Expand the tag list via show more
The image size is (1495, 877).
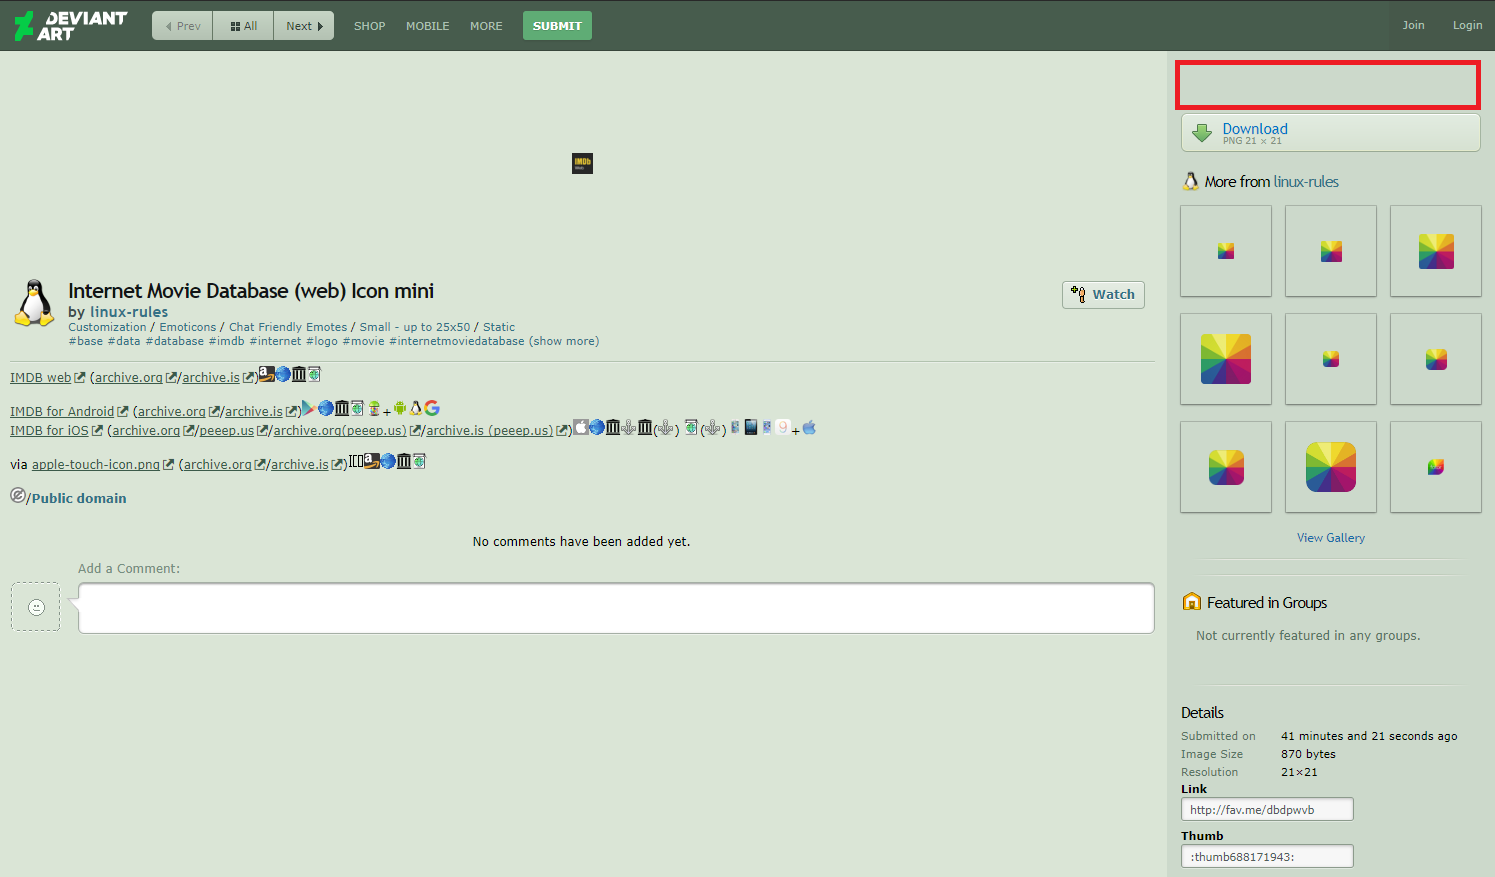point(565,341)
